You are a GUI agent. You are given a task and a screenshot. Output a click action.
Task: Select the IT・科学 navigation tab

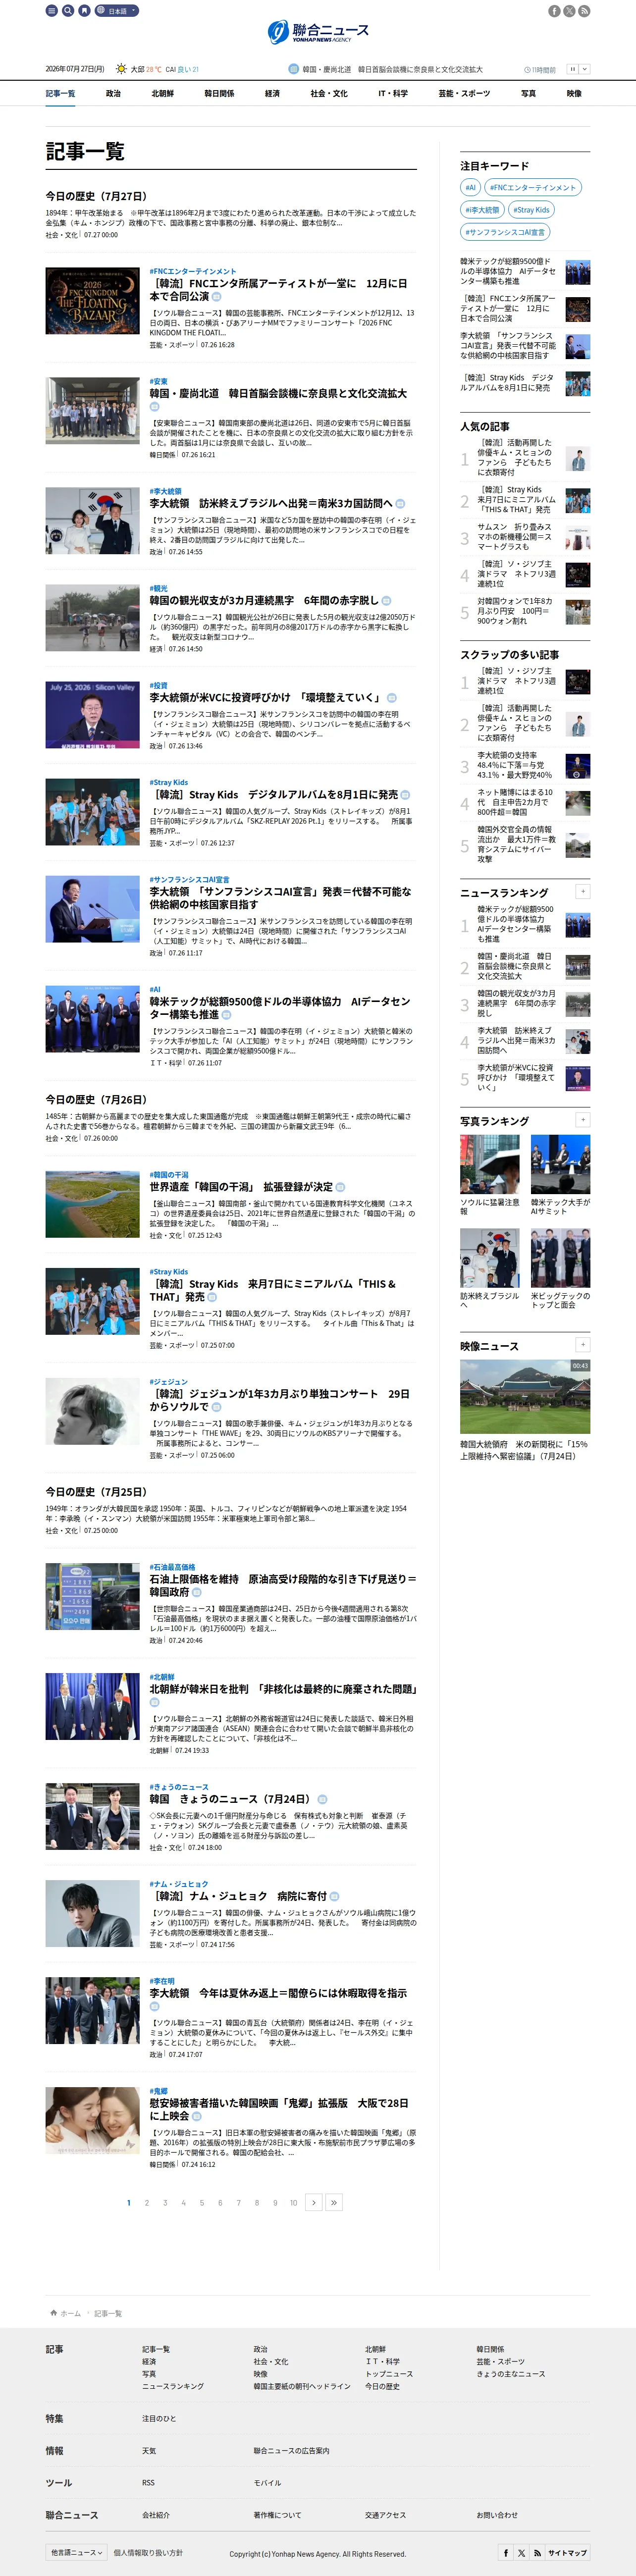click(x=393, y=94)
